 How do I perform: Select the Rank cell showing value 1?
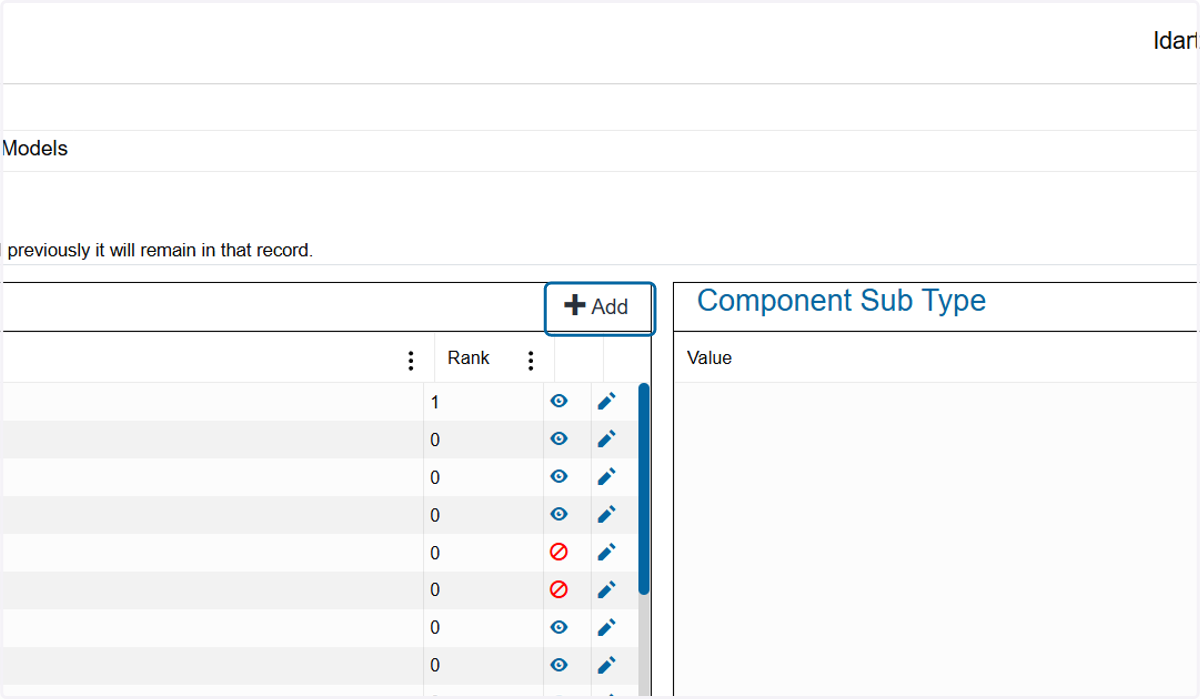(483, 402)
